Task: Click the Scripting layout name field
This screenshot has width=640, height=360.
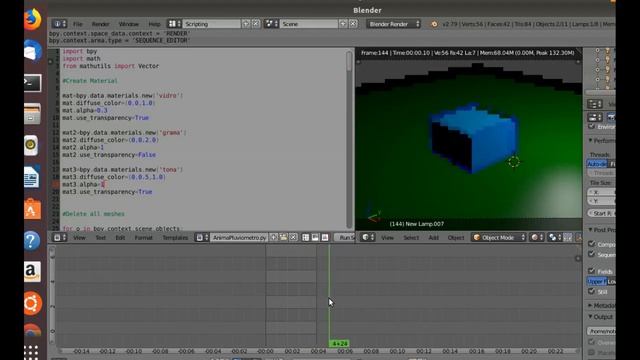Action: coord(211,24)
